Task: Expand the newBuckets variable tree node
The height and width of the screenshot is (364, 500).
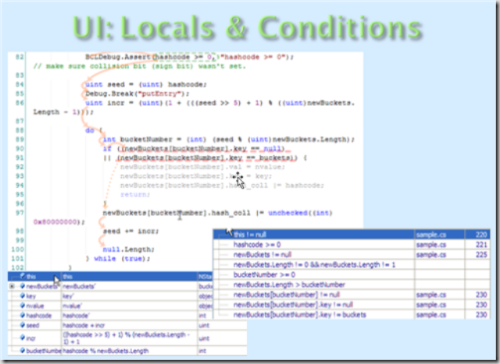Action: tap(12, 286)
